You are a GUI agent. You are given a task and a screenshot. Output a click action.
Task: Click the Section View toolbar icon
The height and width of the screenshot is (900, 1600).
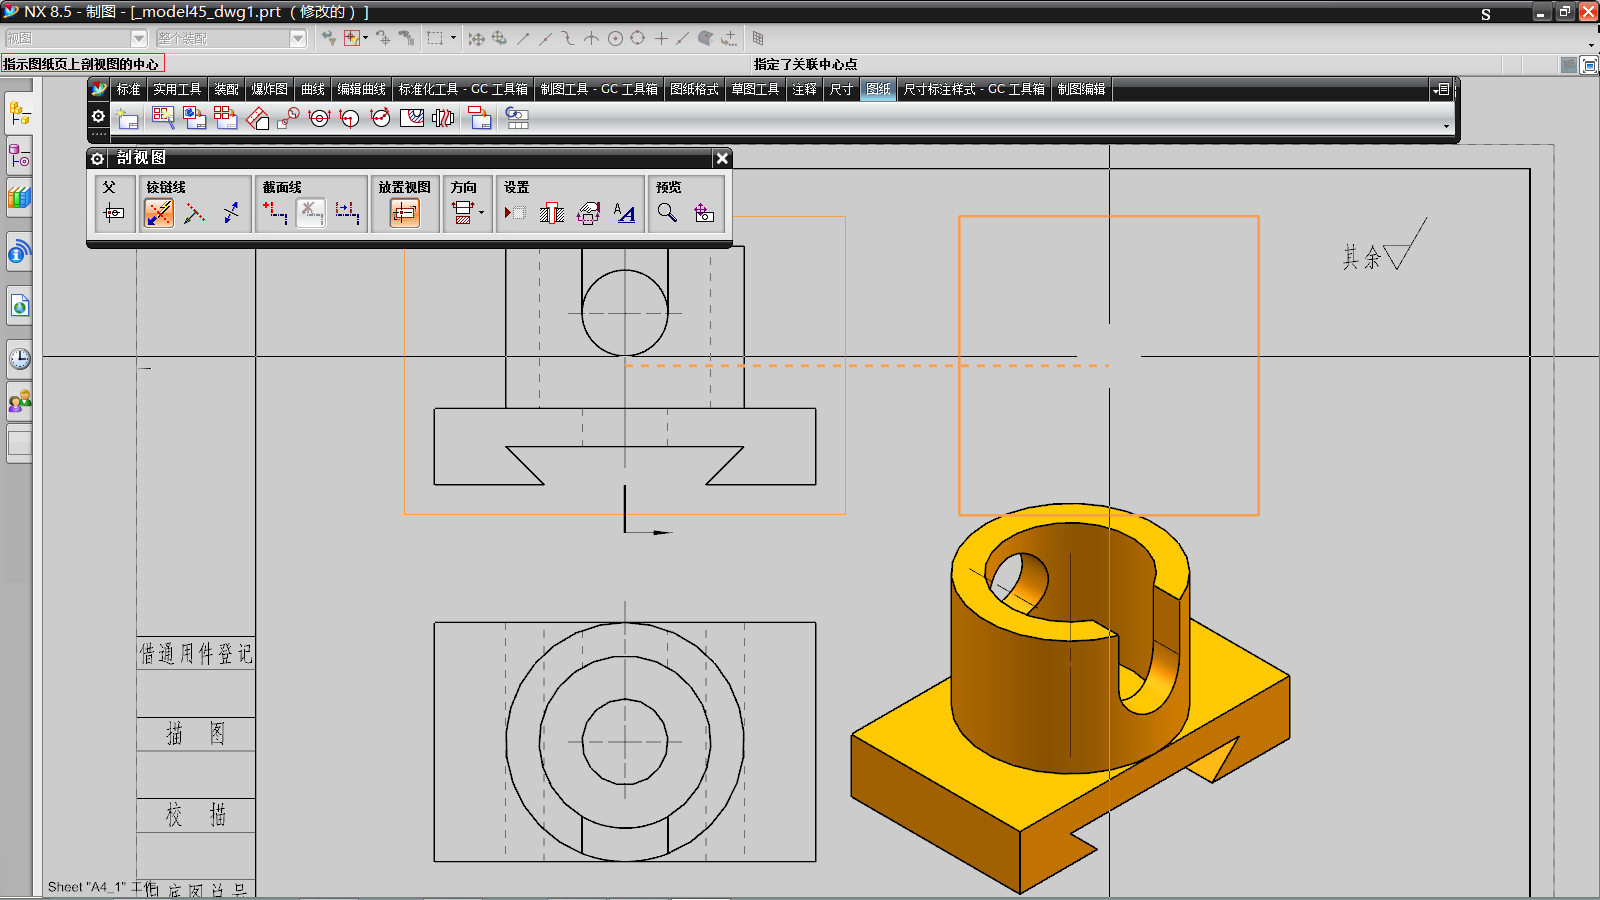click(319, 118)
